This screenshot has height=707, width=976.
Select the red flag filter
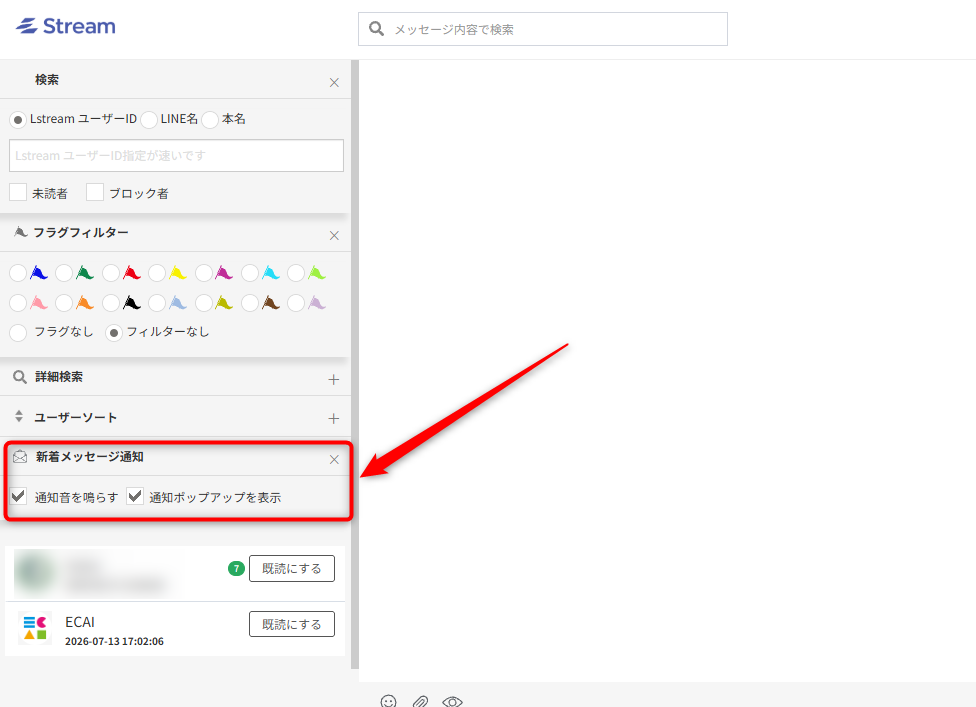111,273
